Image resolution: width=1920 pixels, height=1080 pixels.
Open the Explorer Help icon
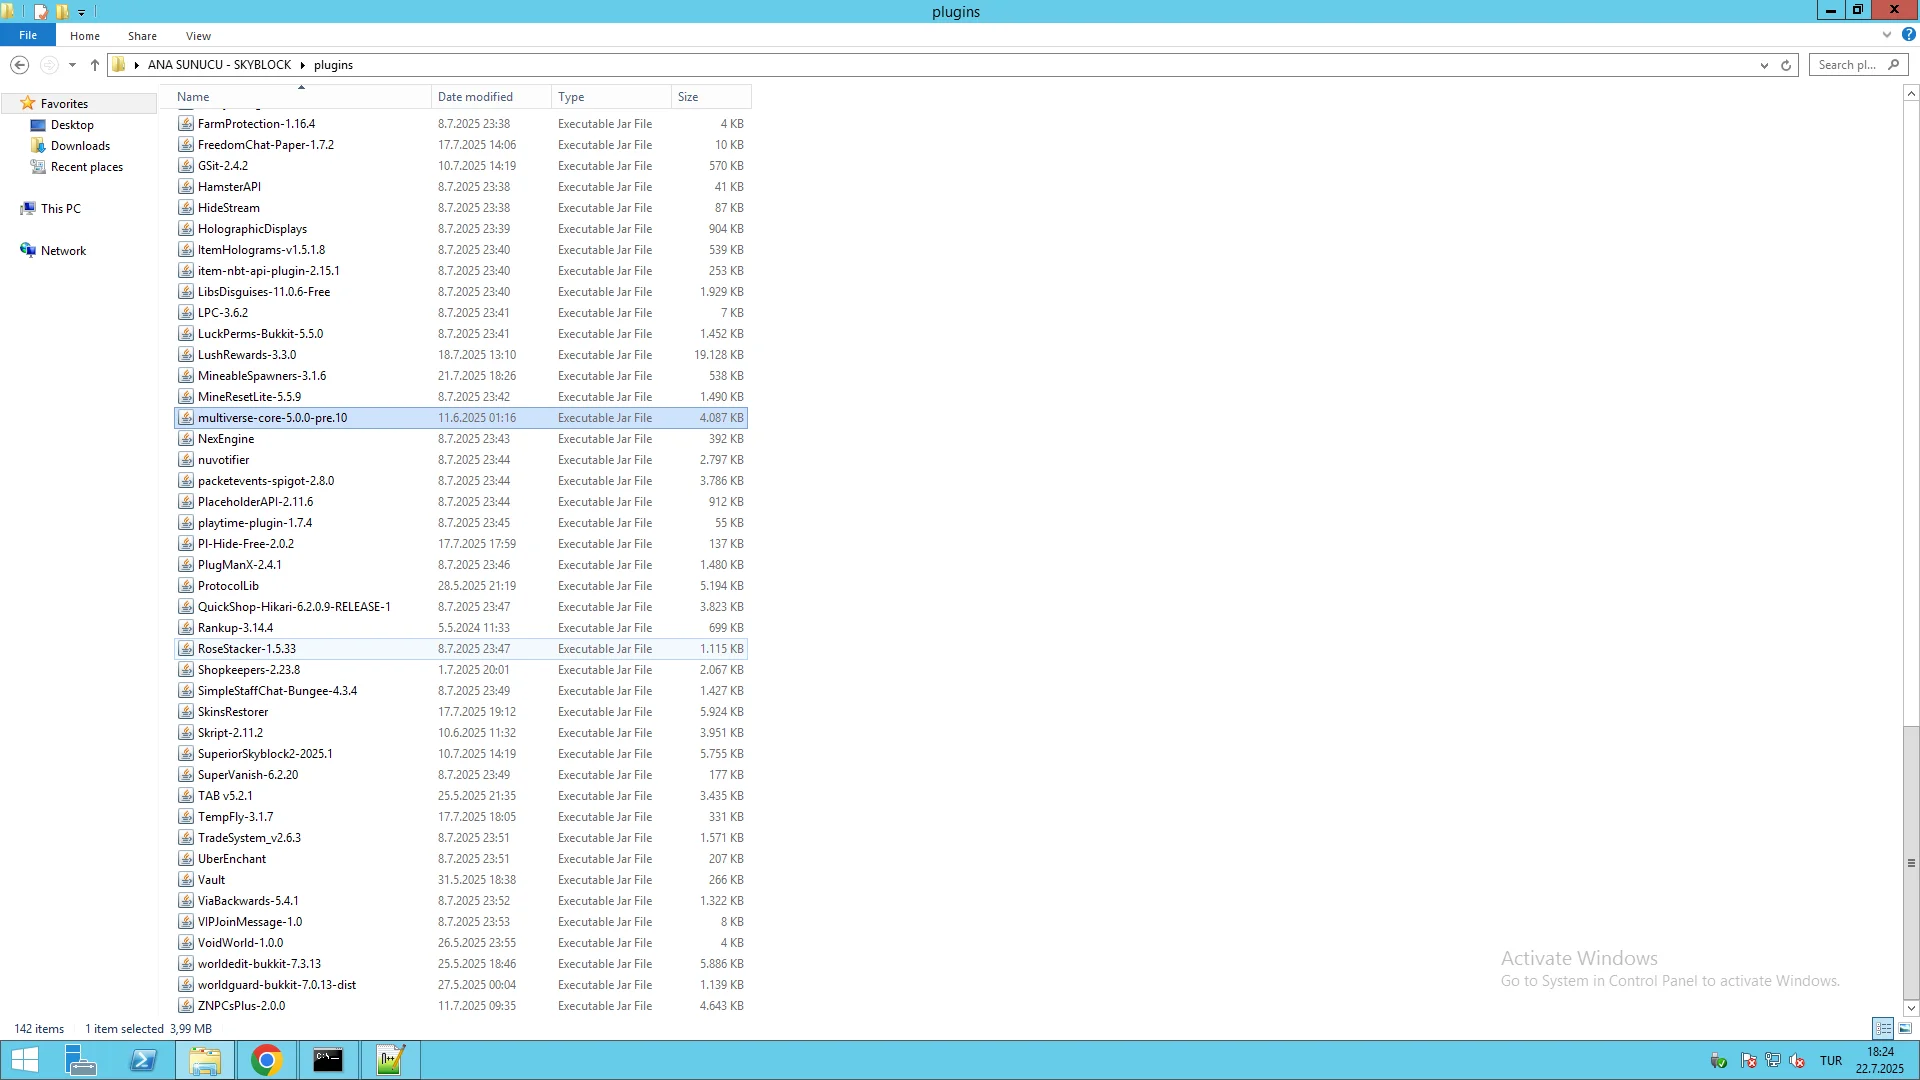[x=1909, y=35]
